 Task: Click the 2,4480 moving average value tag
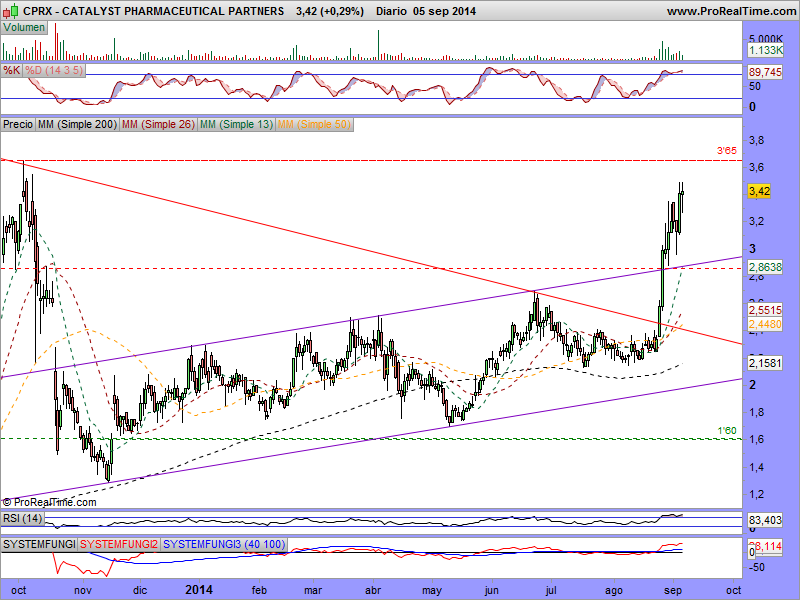765,324
